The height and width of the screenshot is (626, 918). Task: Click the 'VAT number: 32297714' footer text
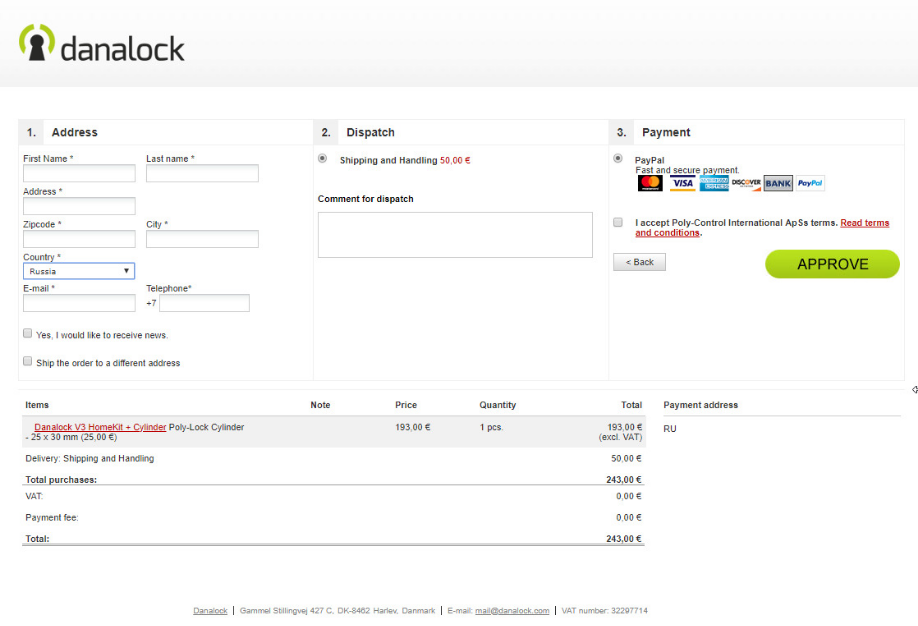[x=604, y=611]
